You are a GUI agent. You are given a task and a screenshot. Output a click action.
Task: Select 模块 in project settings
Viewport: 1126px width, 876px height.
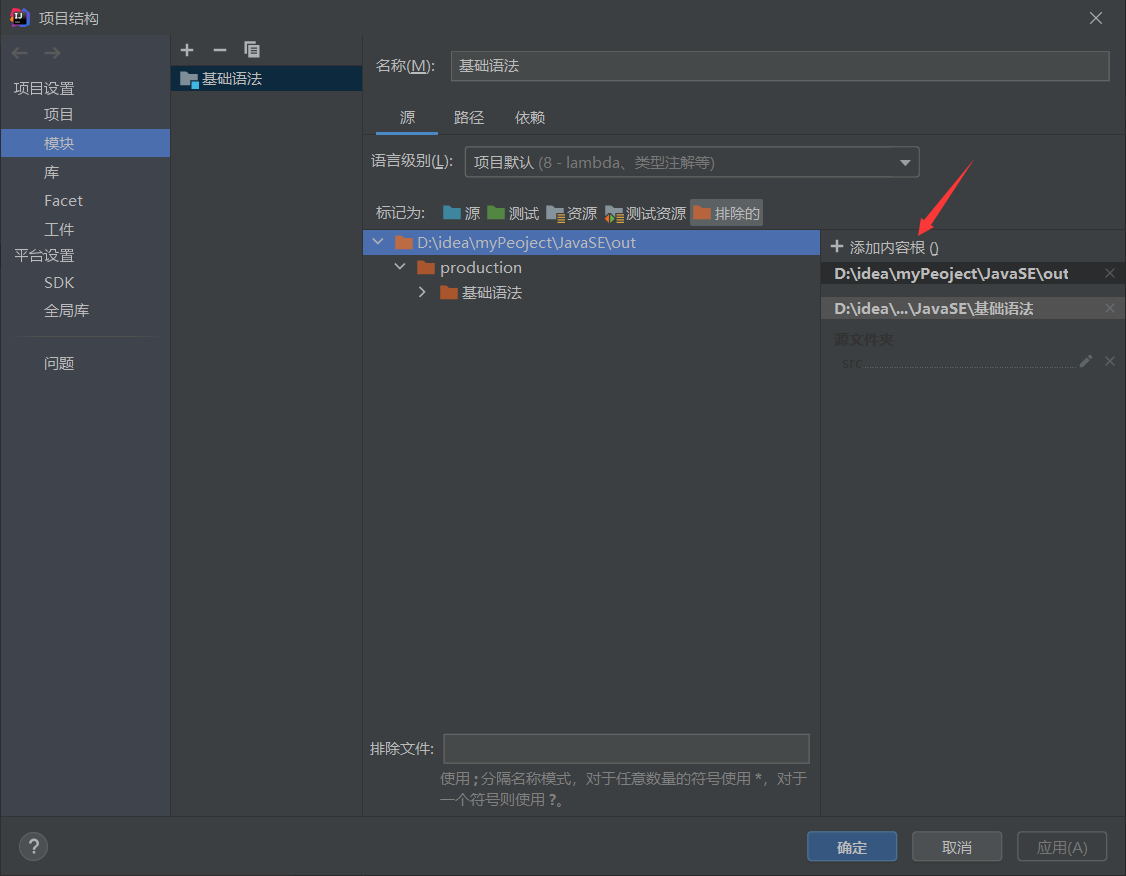pyautogui.click(x=85, y=144)
